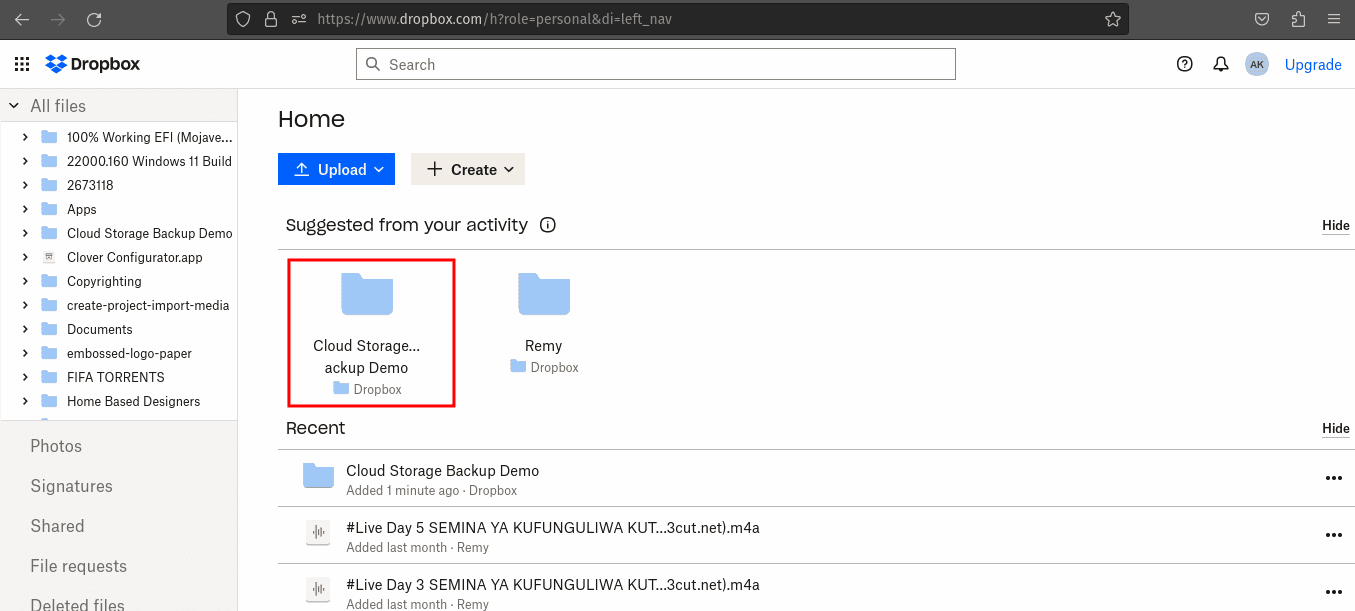The width and height of the screenshot is (1355, 611).
Task: Click the Clover Configurator.app file icon in the sidebar
Action: coord(49,257)
